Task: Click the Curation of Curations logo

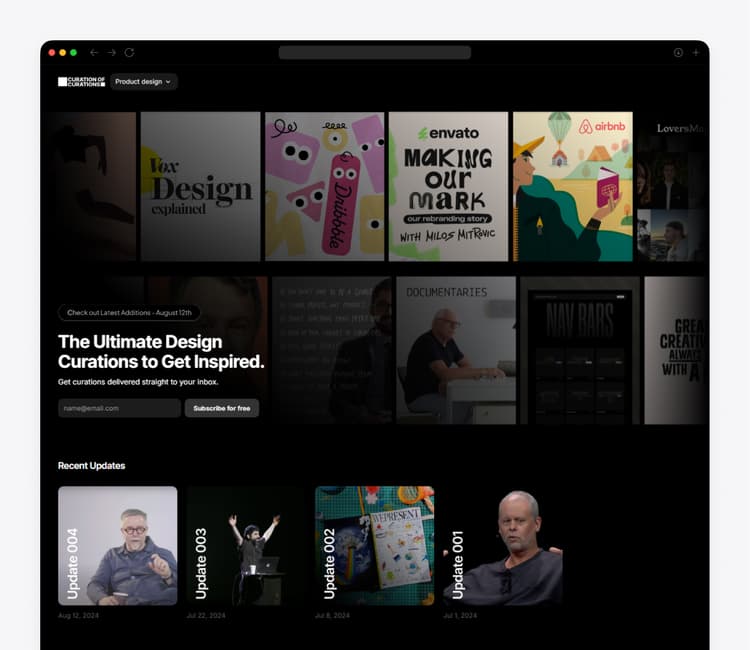Action: click(x=81, y=82)
